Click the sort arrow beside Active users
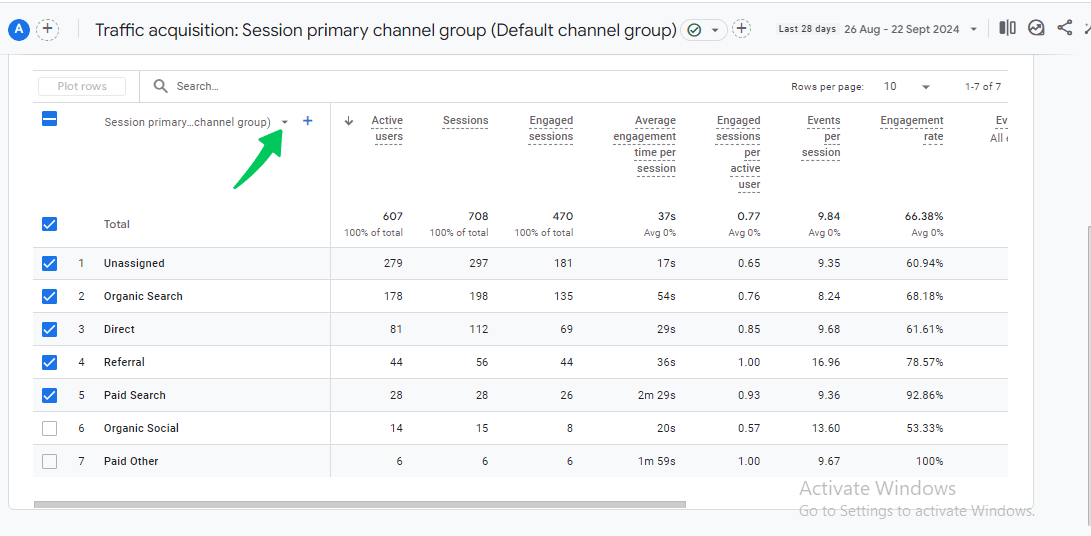Image resolution: width=1091 pixels, height=536 pixels. 349,121
